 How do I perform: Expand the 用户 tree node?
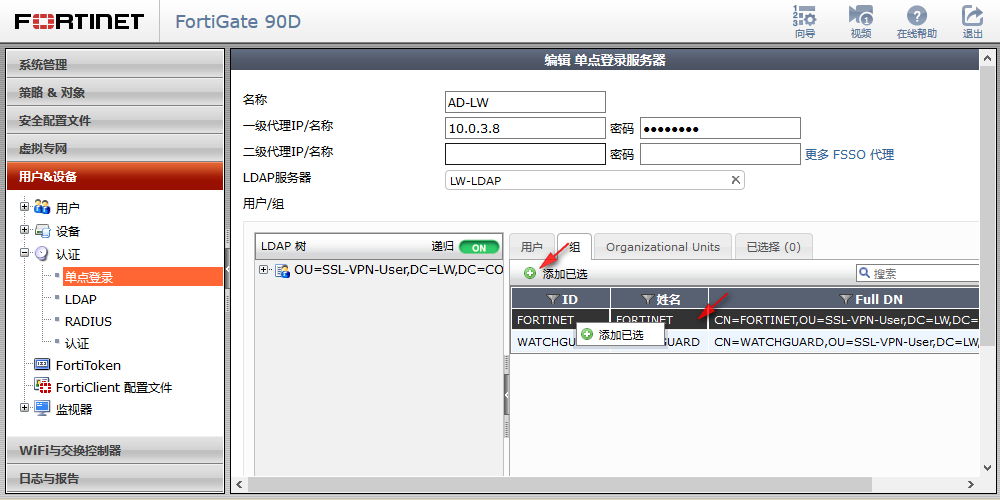25,207
